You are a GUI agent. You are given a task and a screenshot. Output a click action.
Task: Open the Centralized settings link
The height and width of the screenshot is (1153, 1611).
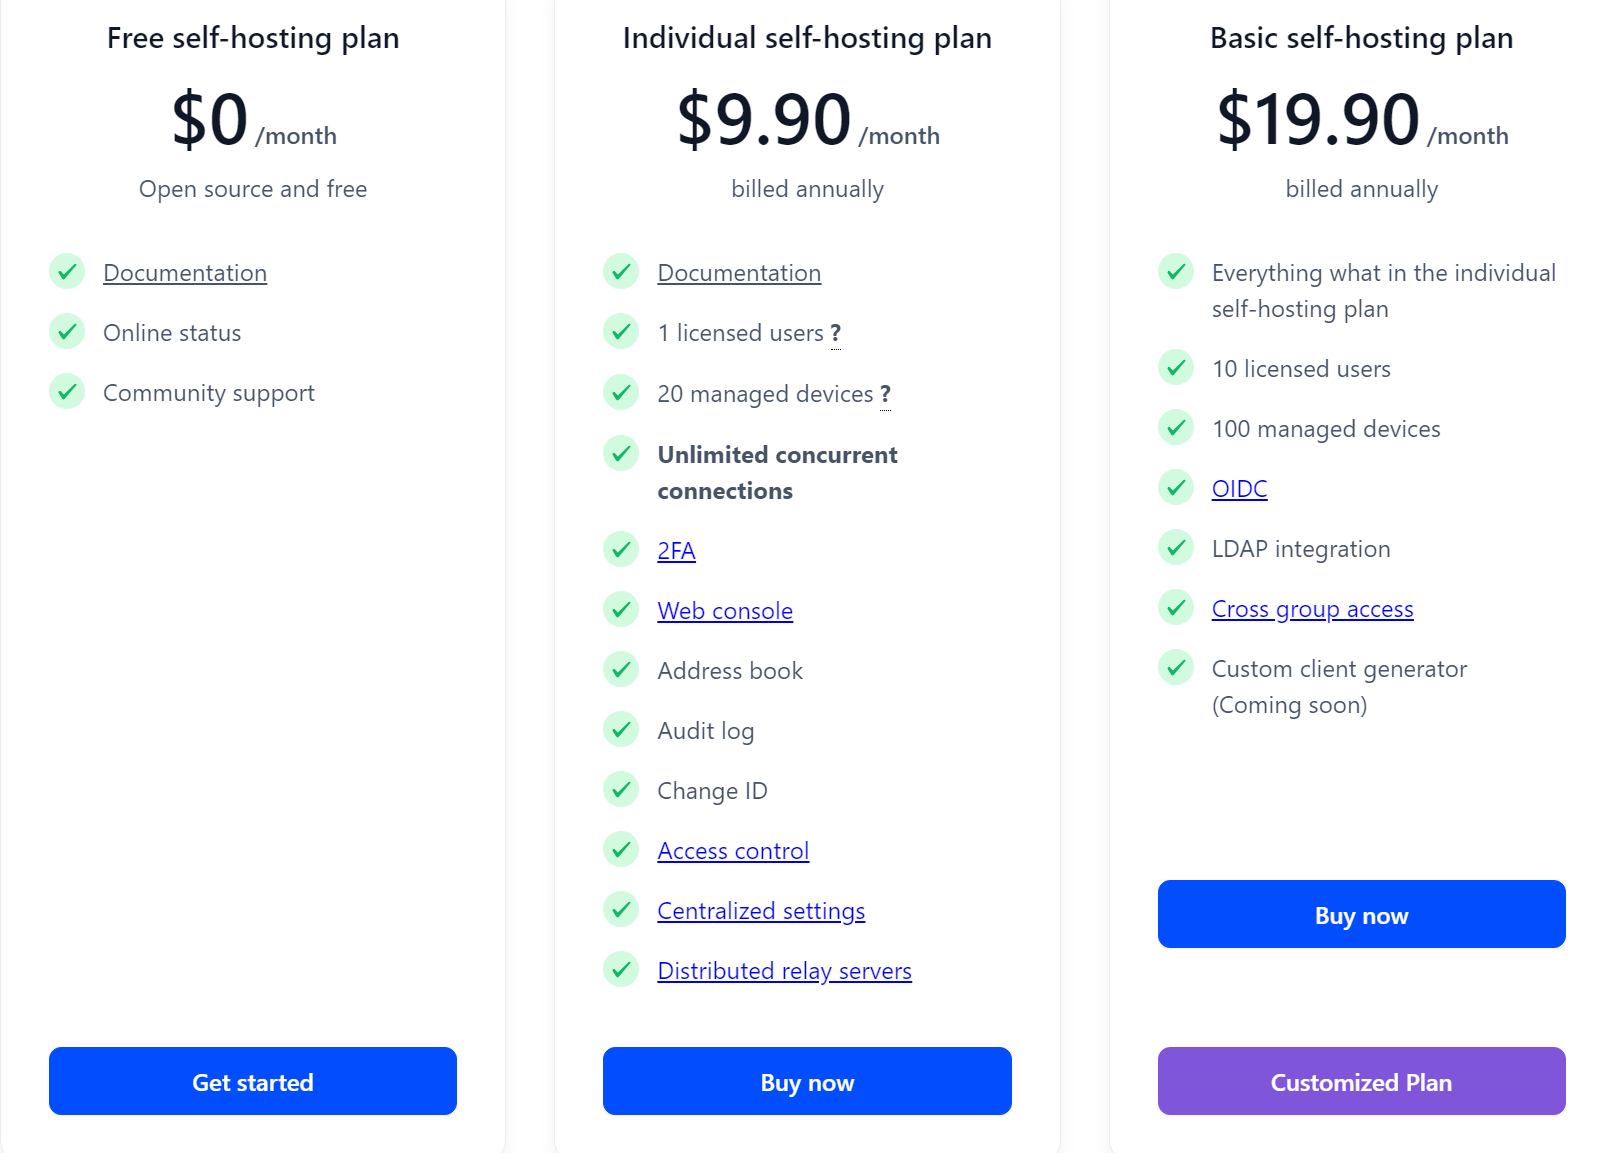point(761,911)
